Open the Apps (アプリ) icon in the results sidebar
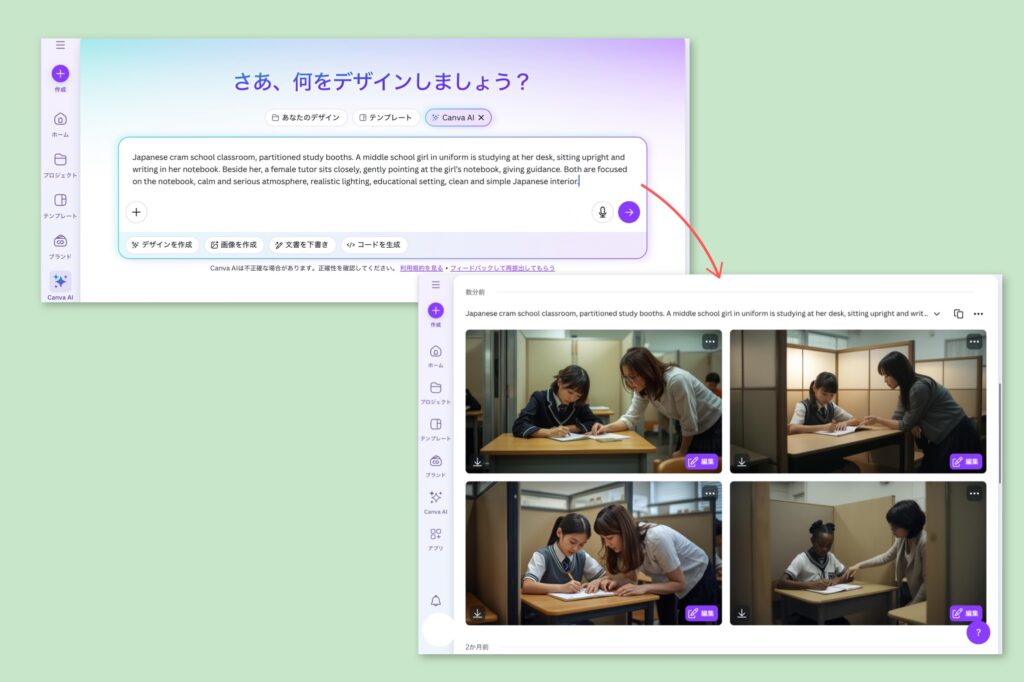 pos(435,538)
